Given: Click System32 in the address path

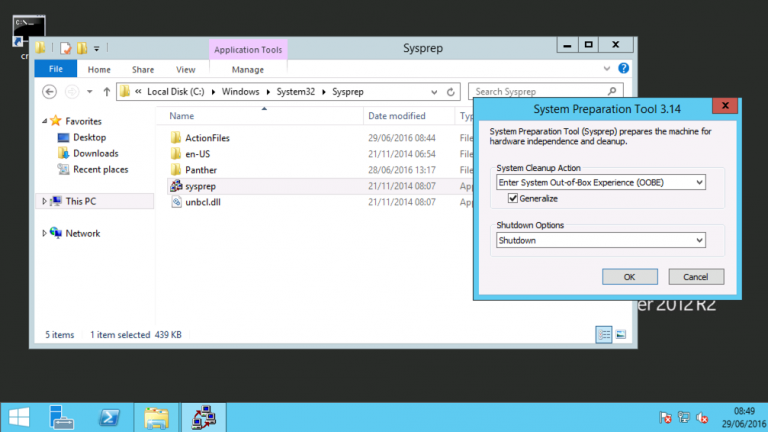Looking at the screenshot, I should [295, 92].
